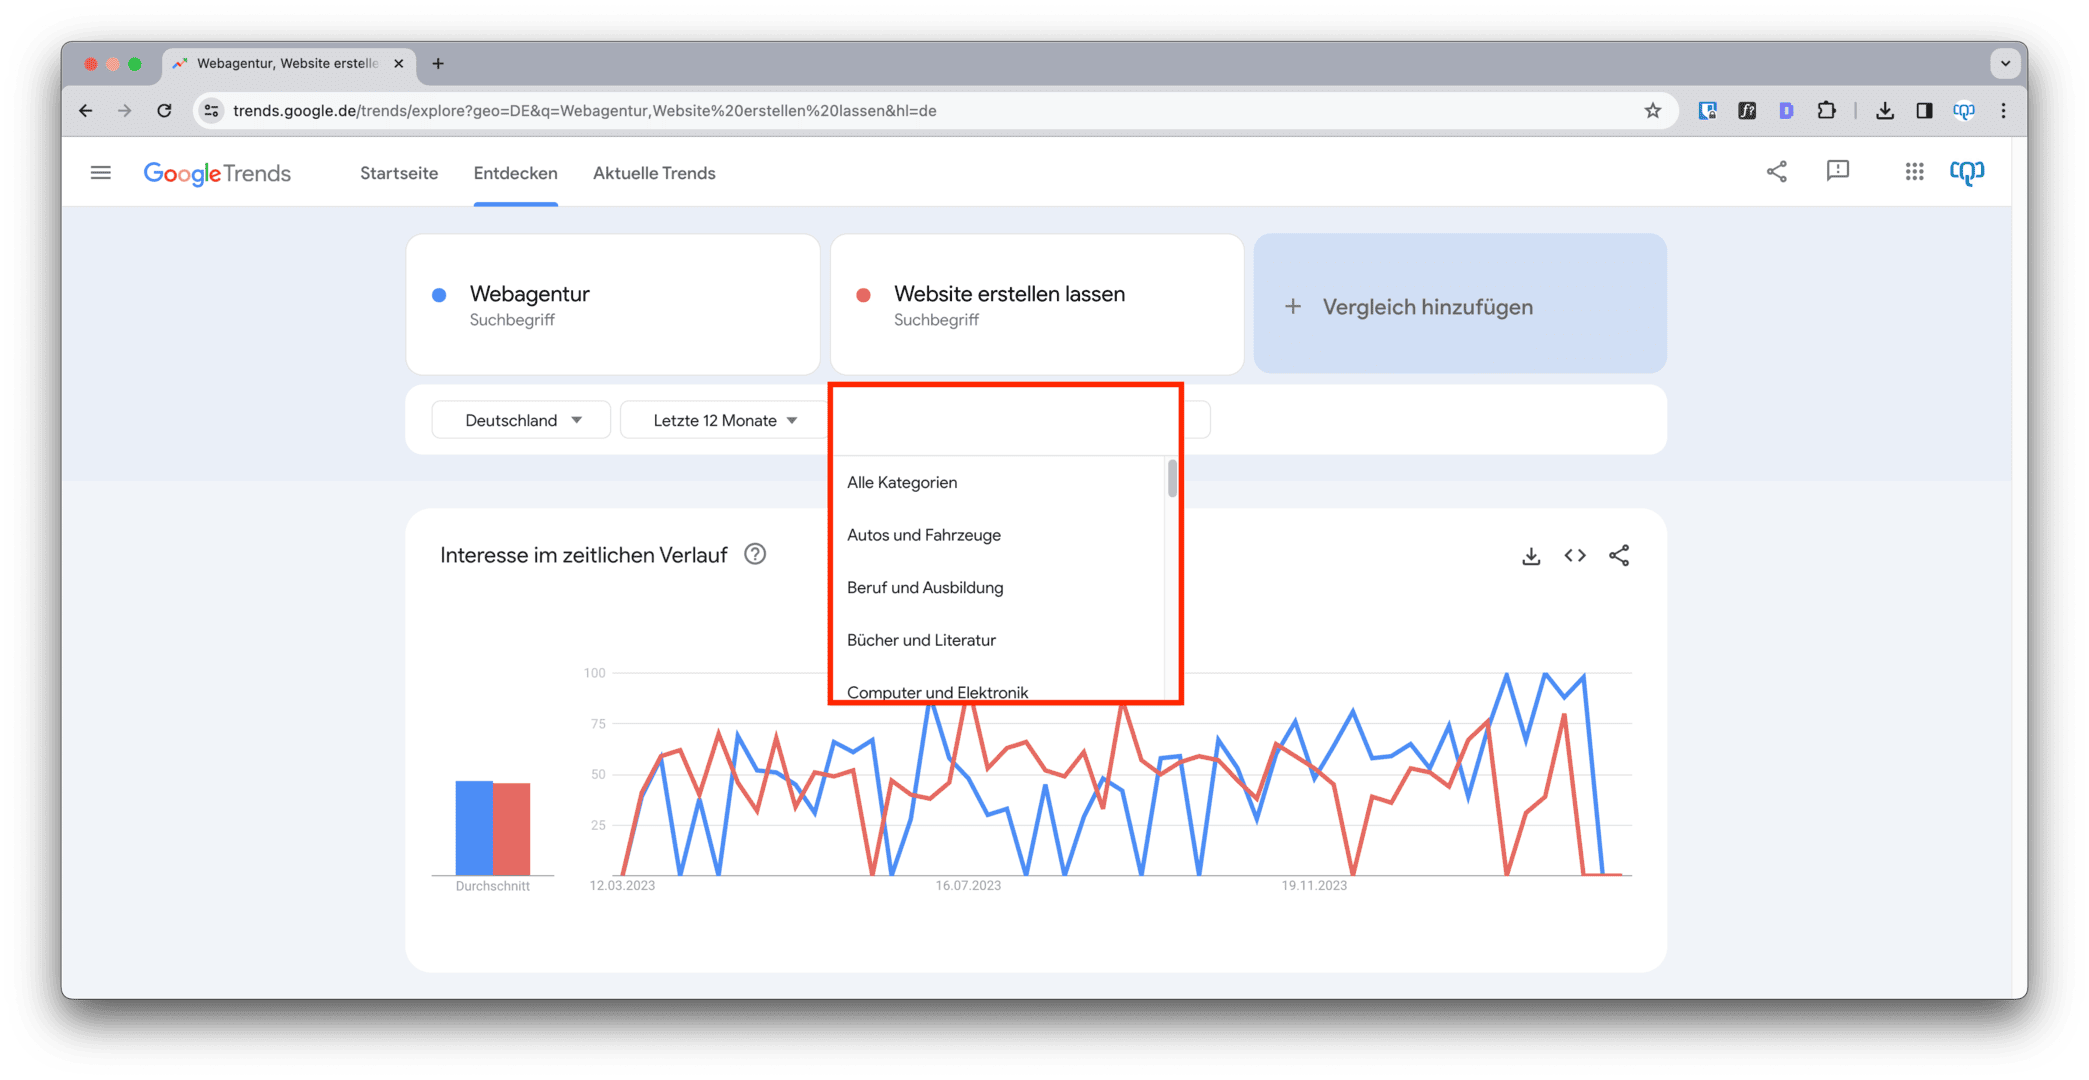Image resolution: width=2089 pixels, height=1080 pixels.
Task: Click Vergleich hinzufügen button
Action: [x=1460, y=304]
